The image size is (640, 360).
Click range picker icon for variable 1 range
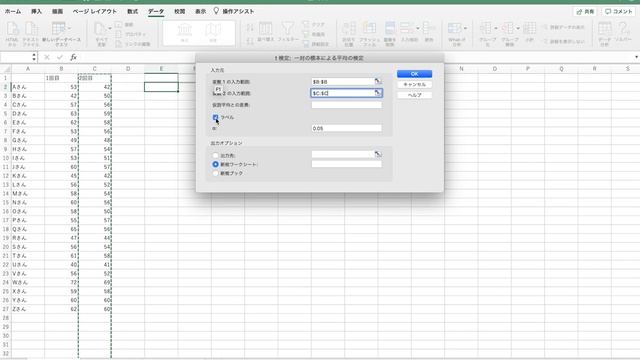point(378,81)
